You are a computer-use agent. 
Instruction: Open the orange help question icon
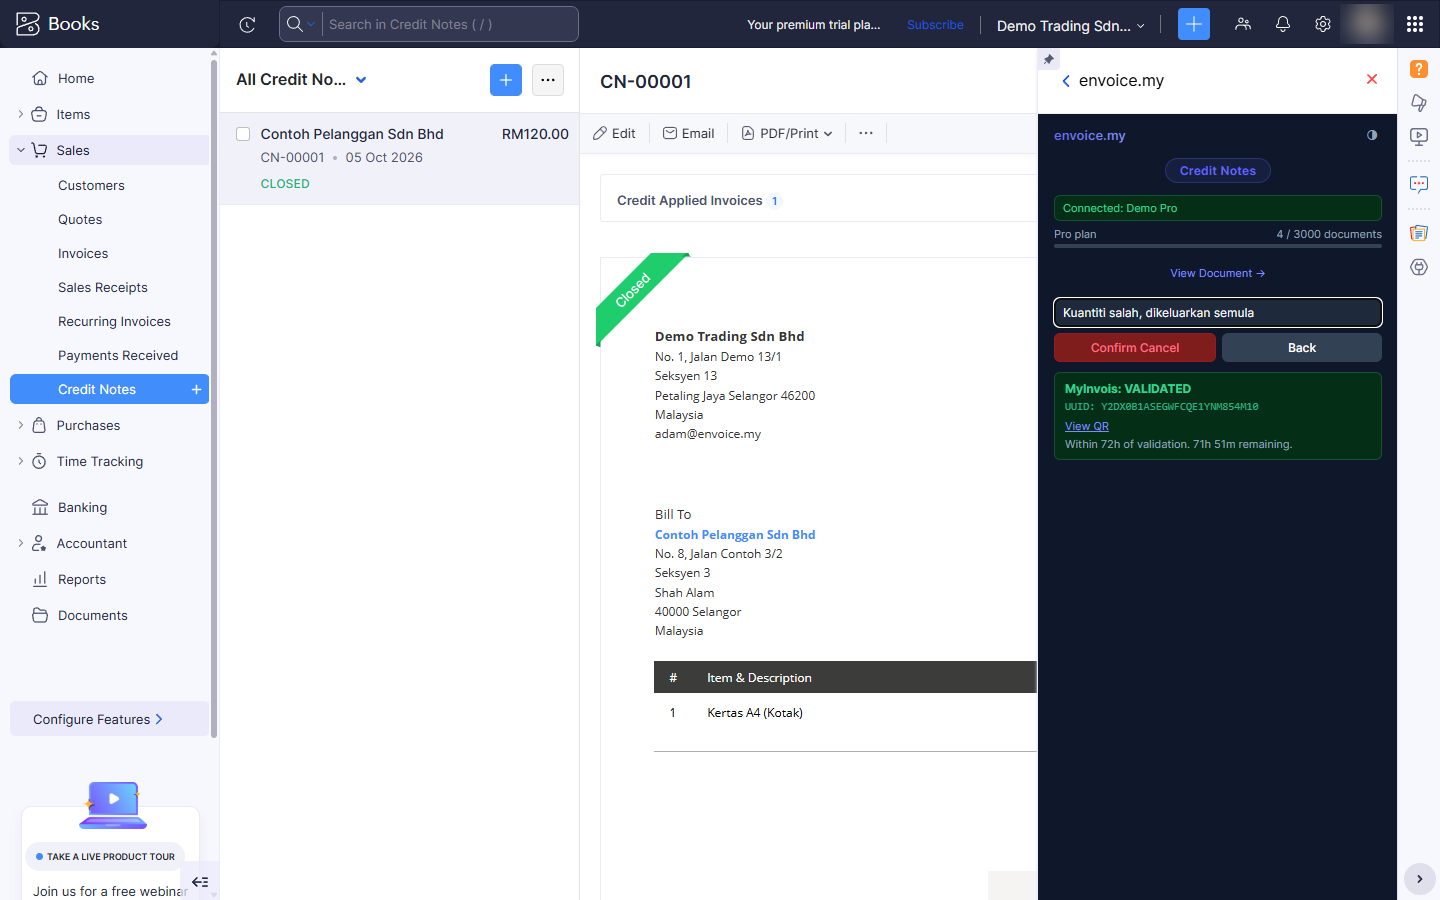tap(1419, 69)
